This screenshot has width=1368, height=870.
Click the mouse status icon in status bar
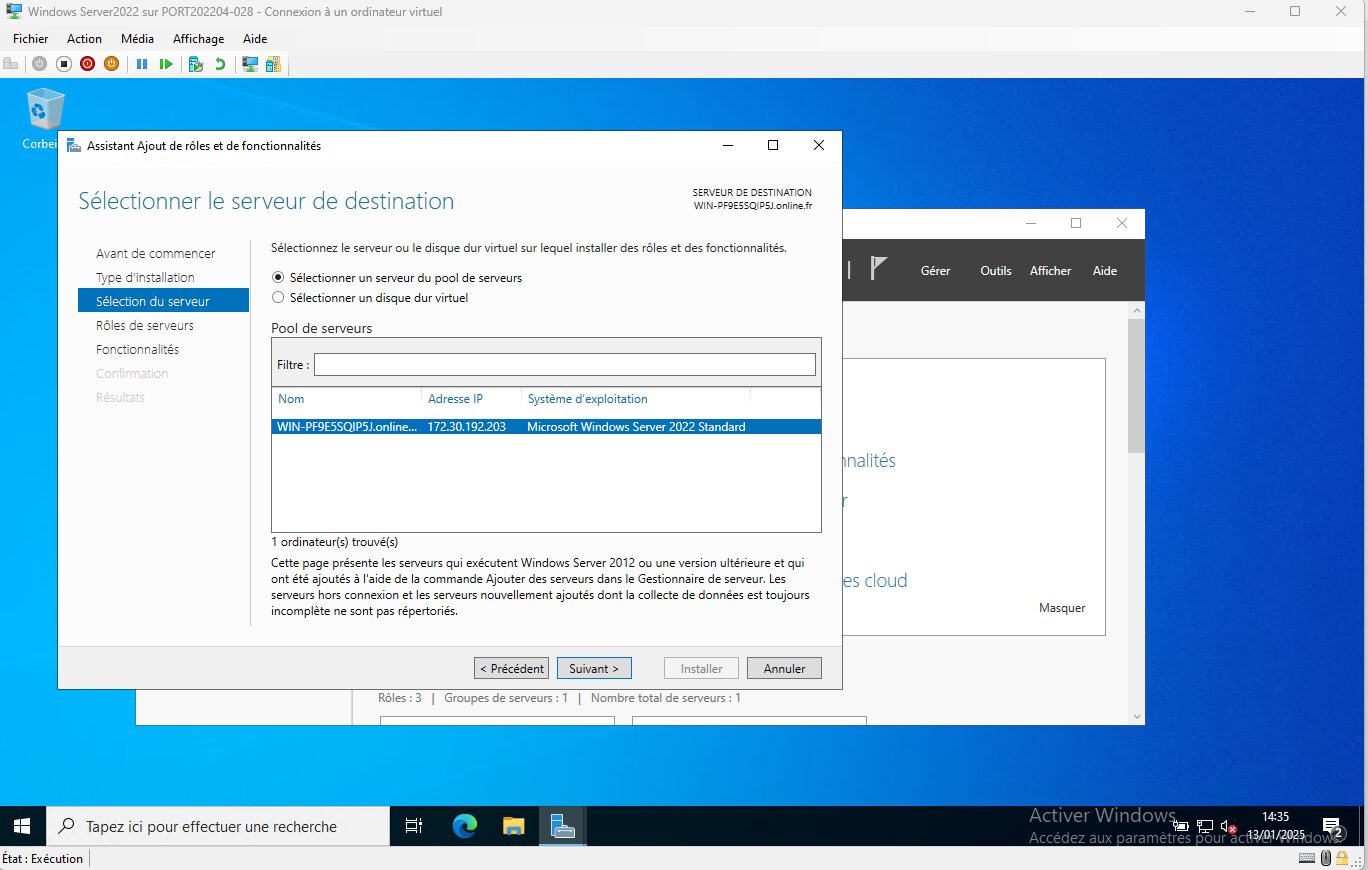[x=1326, y=858]
